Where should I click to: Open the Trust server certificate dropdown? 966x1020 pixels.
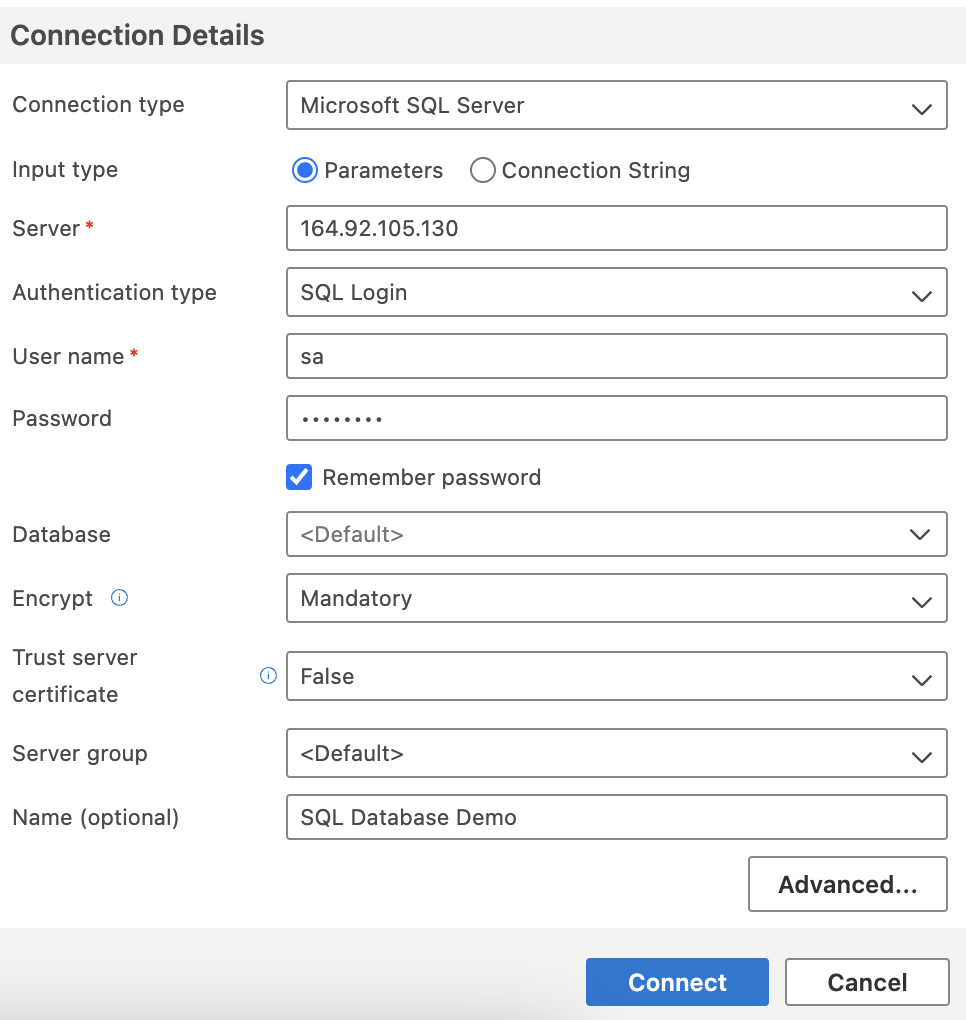(616, 676)
